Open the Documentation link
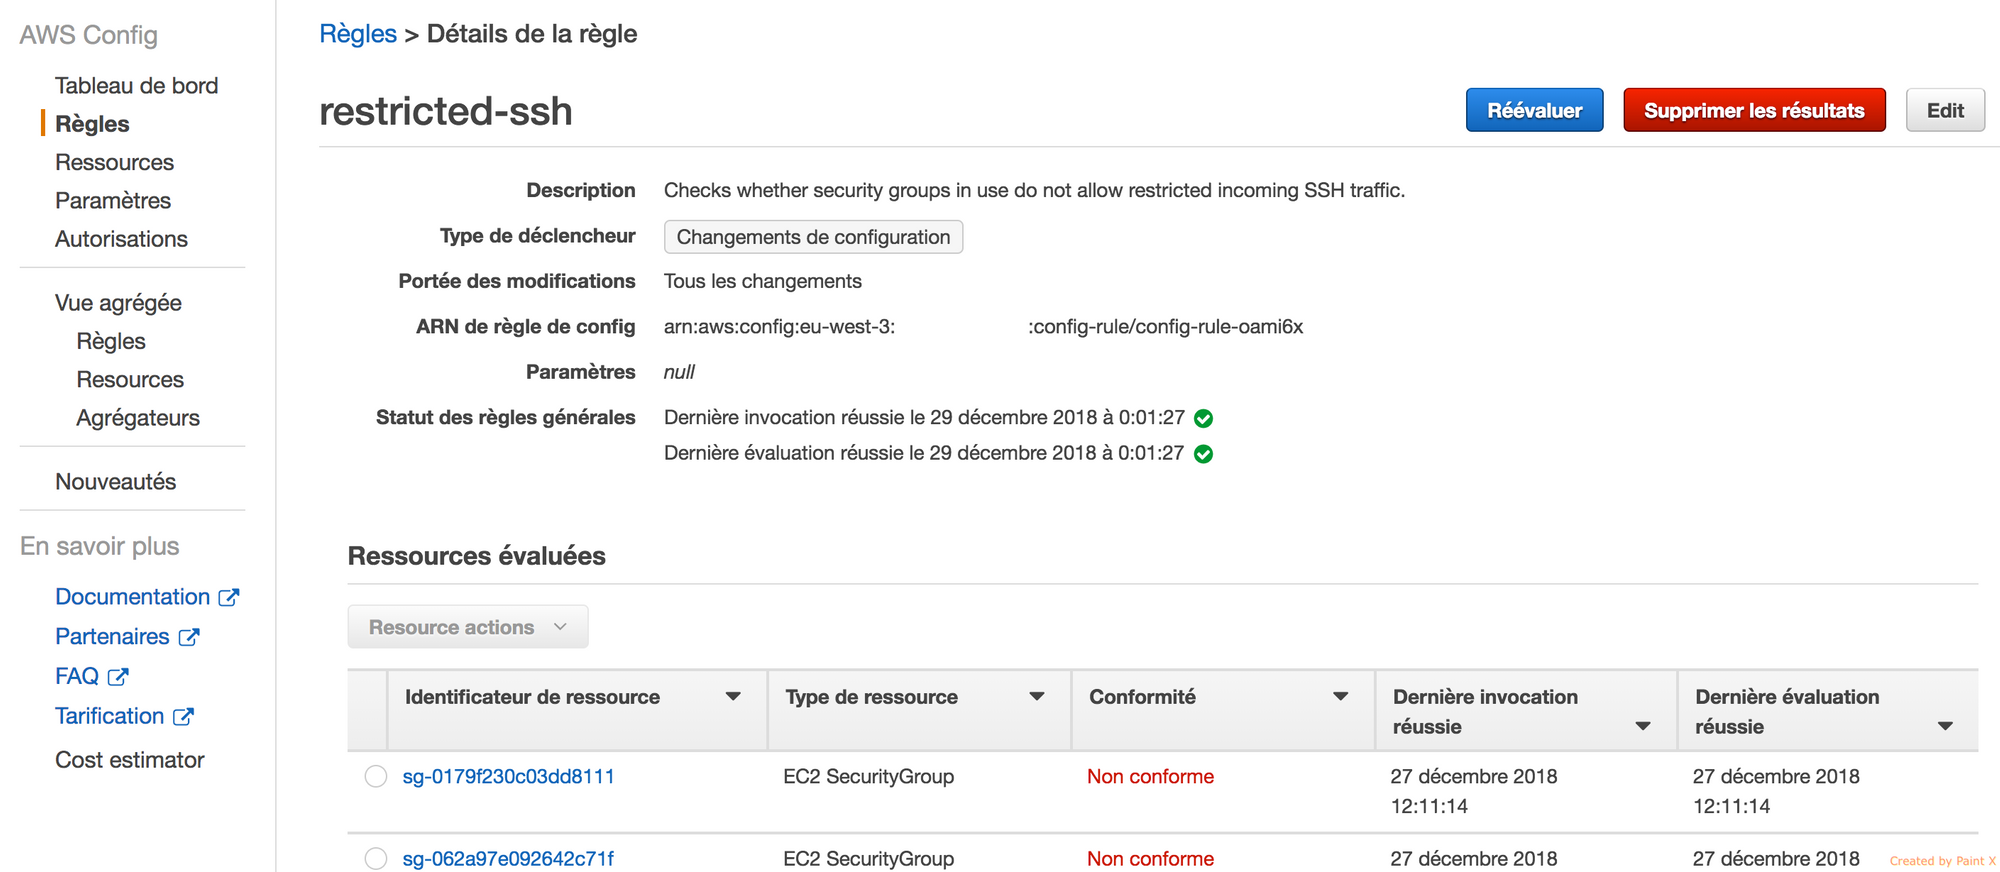Screen dimensions: 2000x872 (x=132, y=597)
